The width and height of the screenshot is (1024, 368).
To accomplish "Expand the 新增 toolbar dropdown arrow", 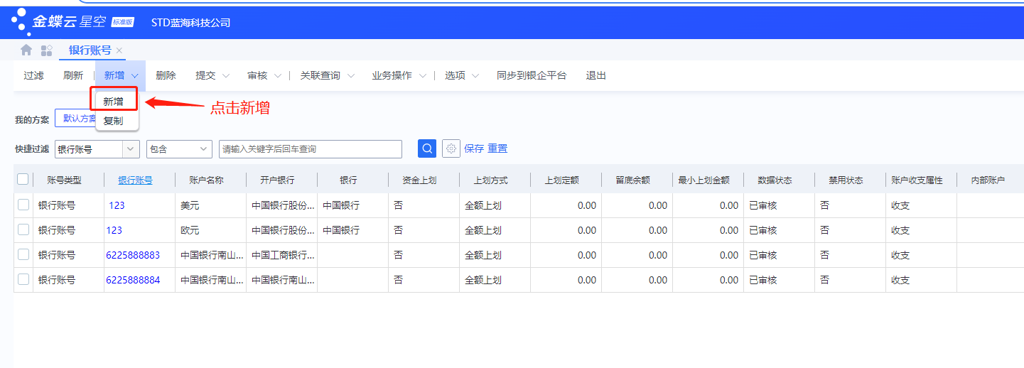I will (135, 76).
